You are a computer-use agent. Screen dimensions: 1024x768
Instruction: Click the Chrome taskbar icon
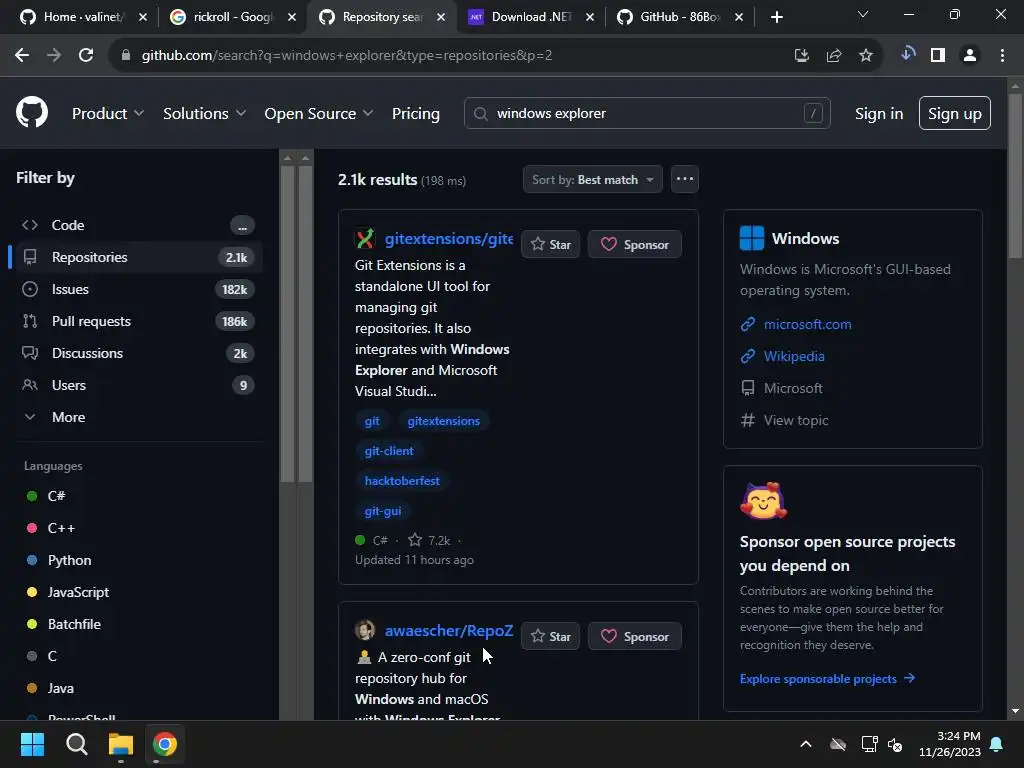[x=165, y=744]
